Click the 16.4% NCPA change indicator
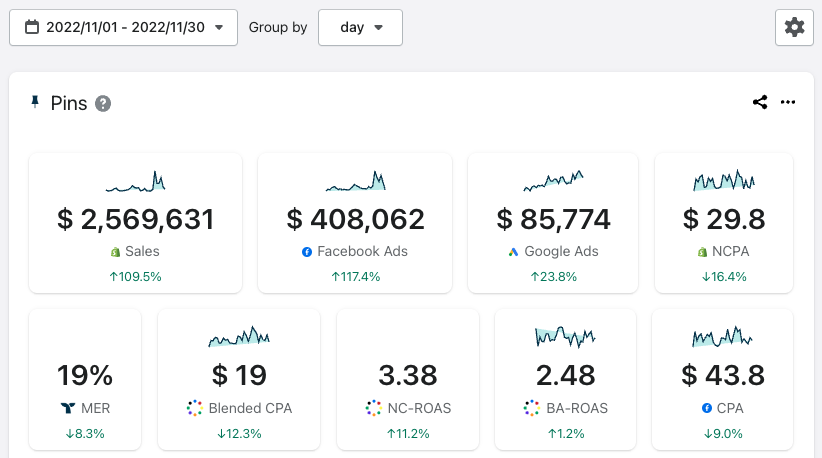The height and width of the screenshot is (458, 822). pyautogui.click(x=724, y=277)
